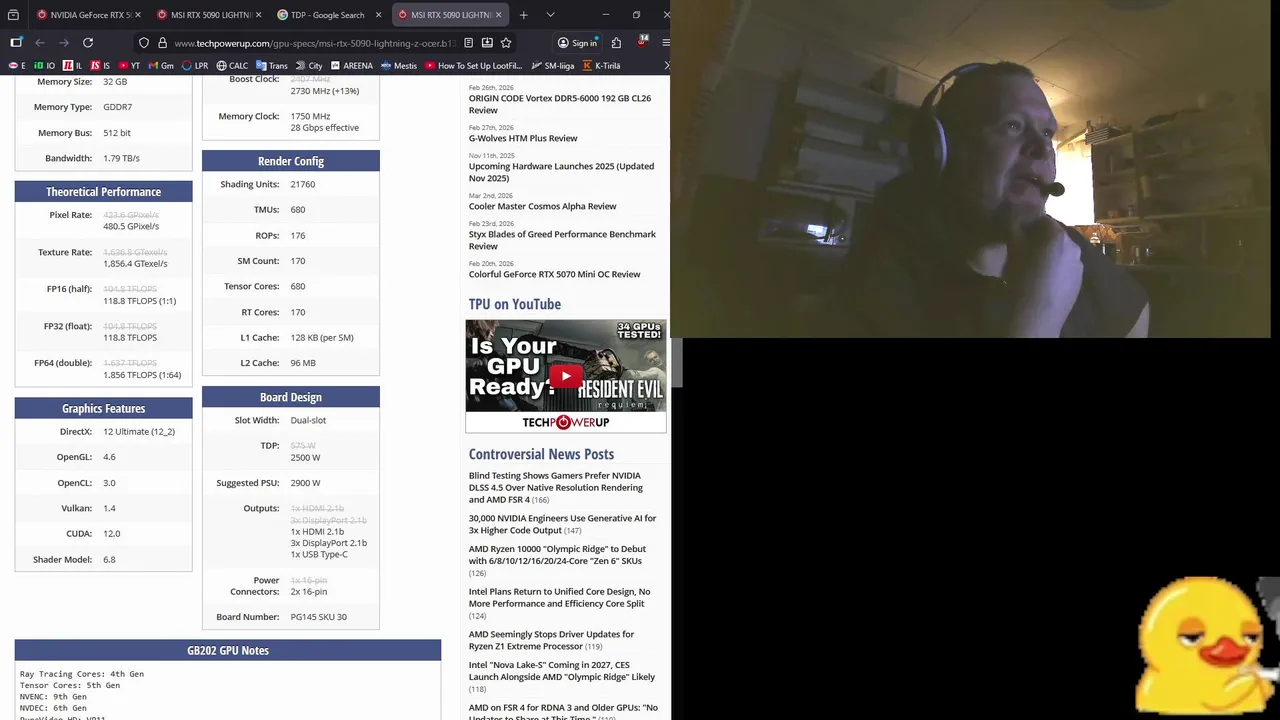Click the PG145 SKU 30 board number
1280x720 pixels.
(319, 617)
